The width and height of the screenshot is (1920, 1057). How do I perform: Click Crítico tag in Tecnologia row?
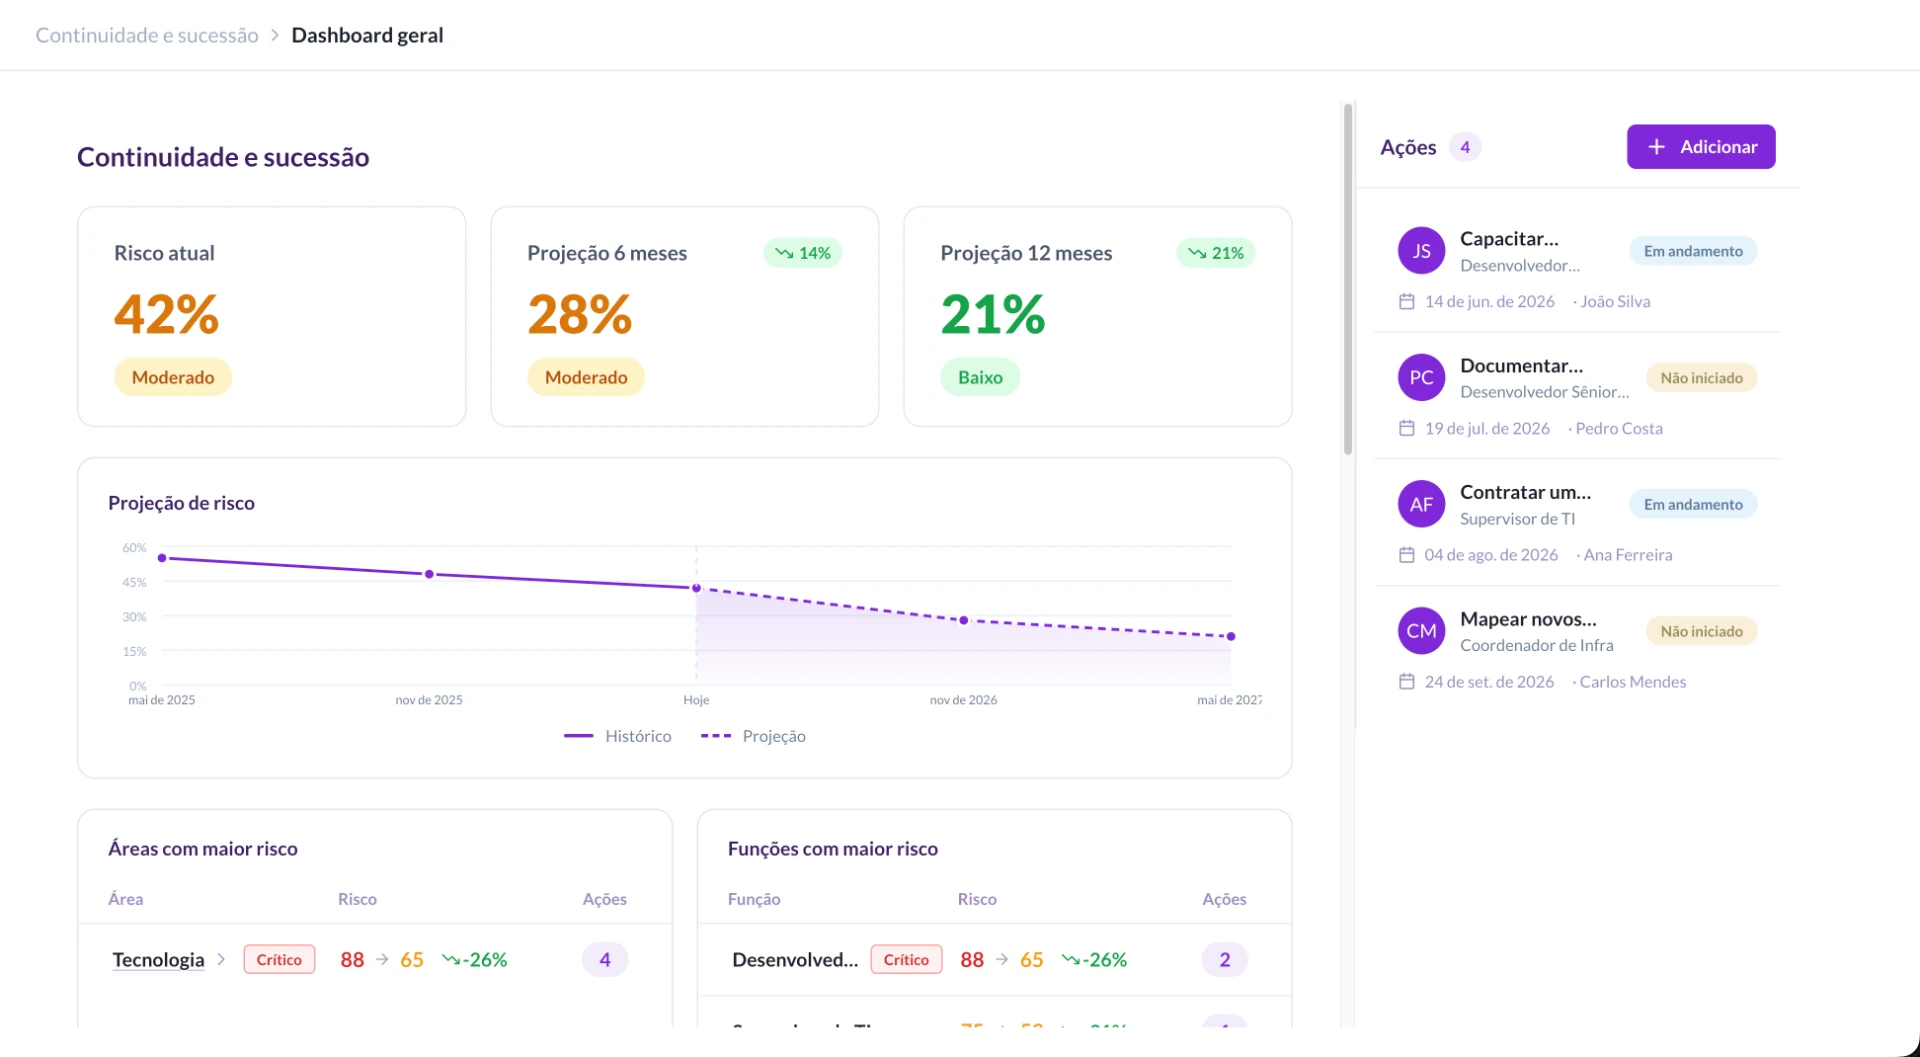[279, 960]
